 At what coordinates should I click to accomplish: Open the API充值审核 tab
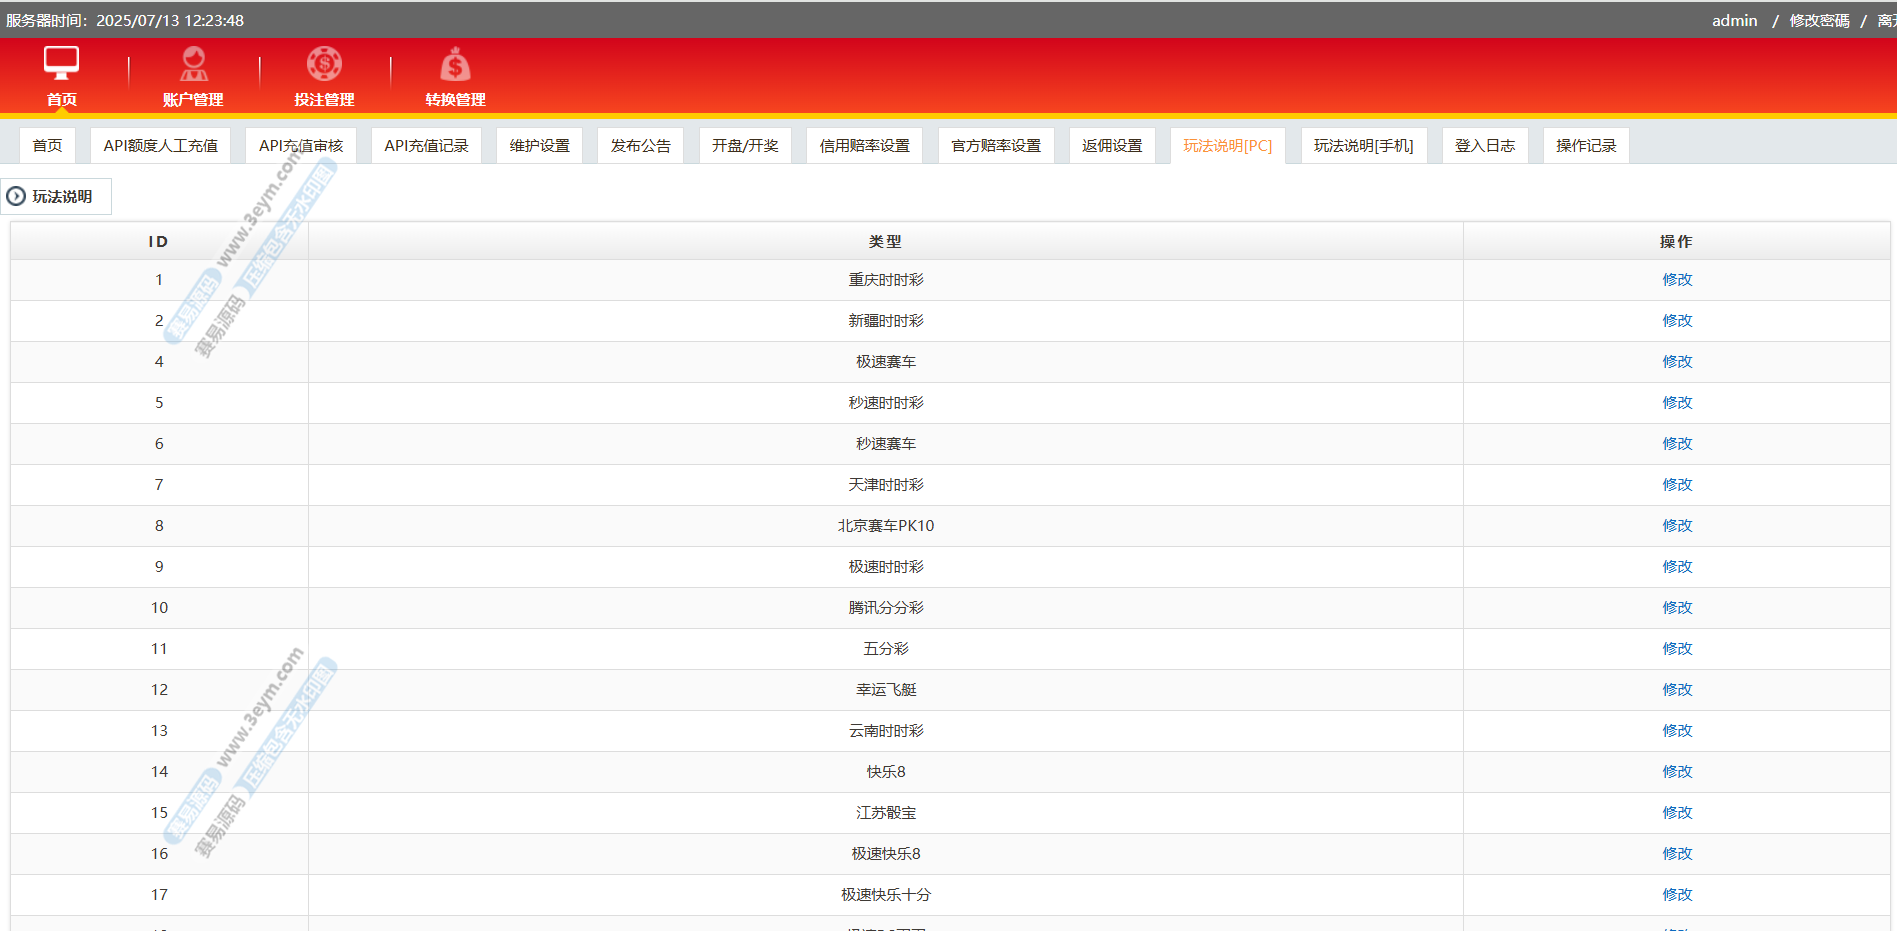point(300,146)
